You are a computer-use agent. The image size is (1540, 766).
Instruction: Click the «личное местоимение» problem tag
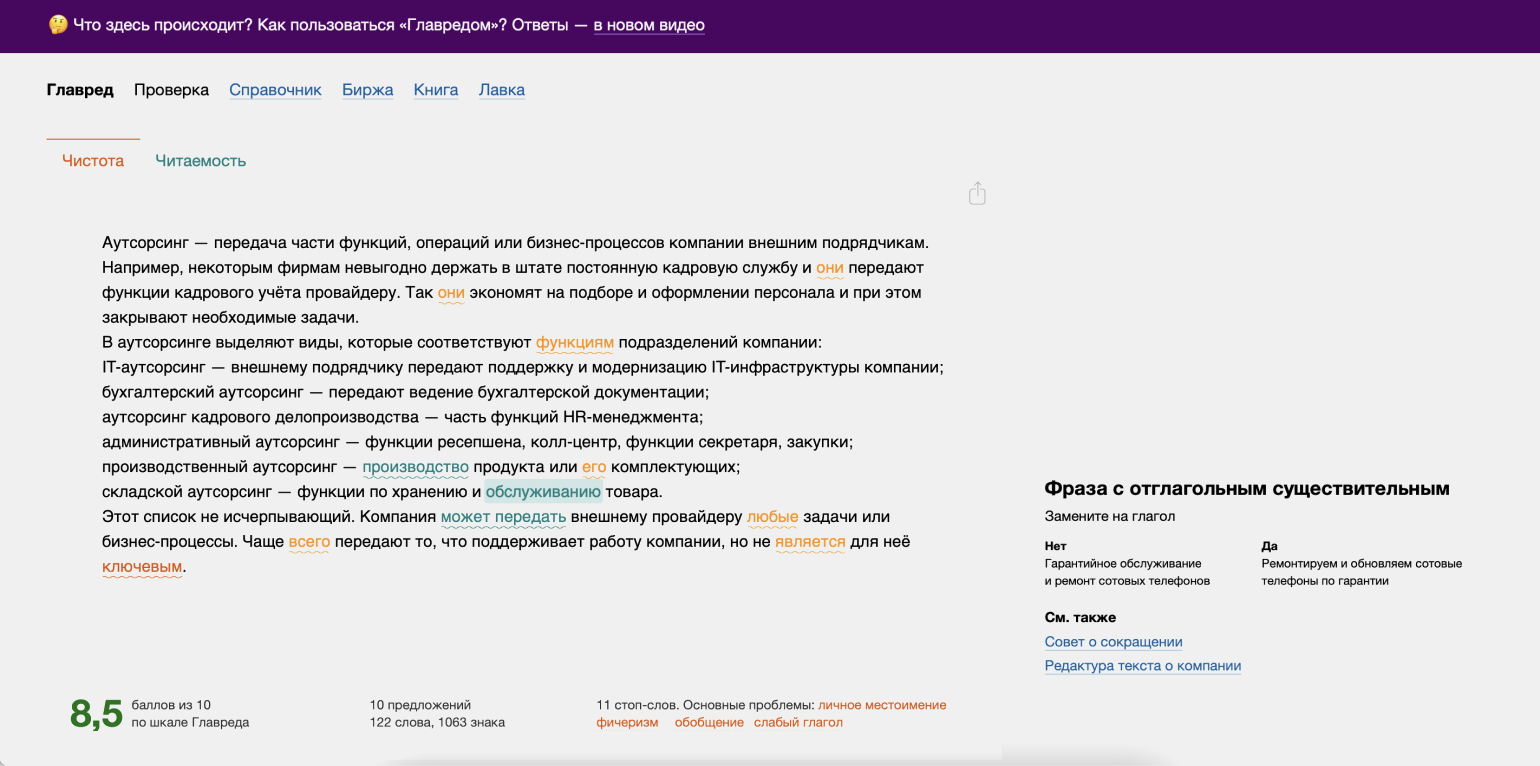pyautogui.click(x=881, y=705)
